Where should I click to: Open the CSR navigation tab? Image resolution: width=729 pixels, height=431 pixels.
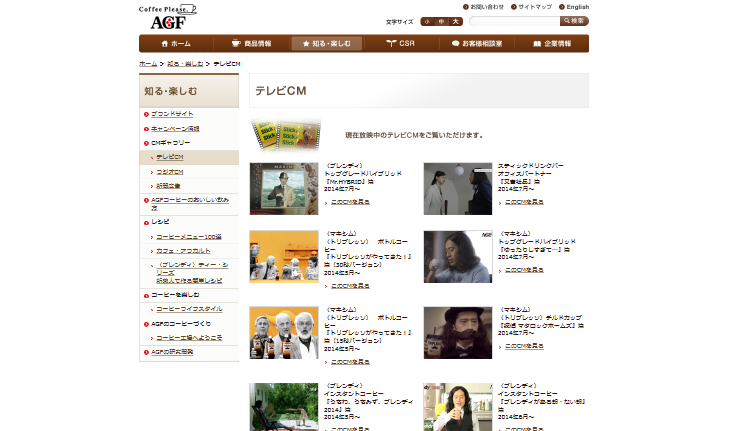point(401,44)
